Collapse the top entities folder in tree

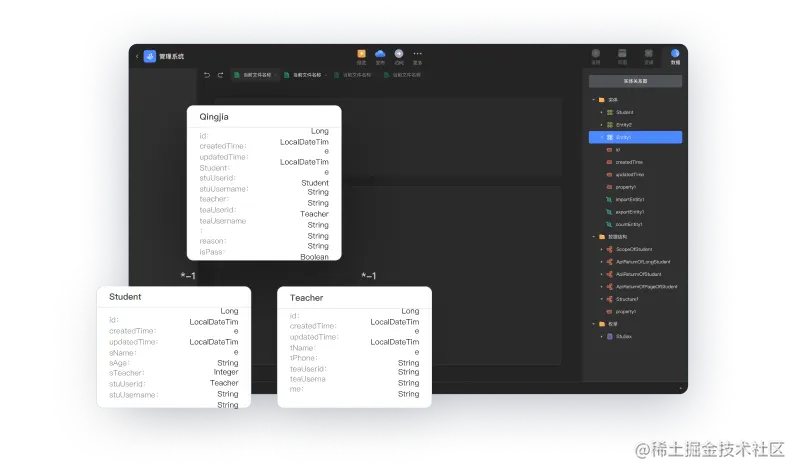(x=593, y=100)
